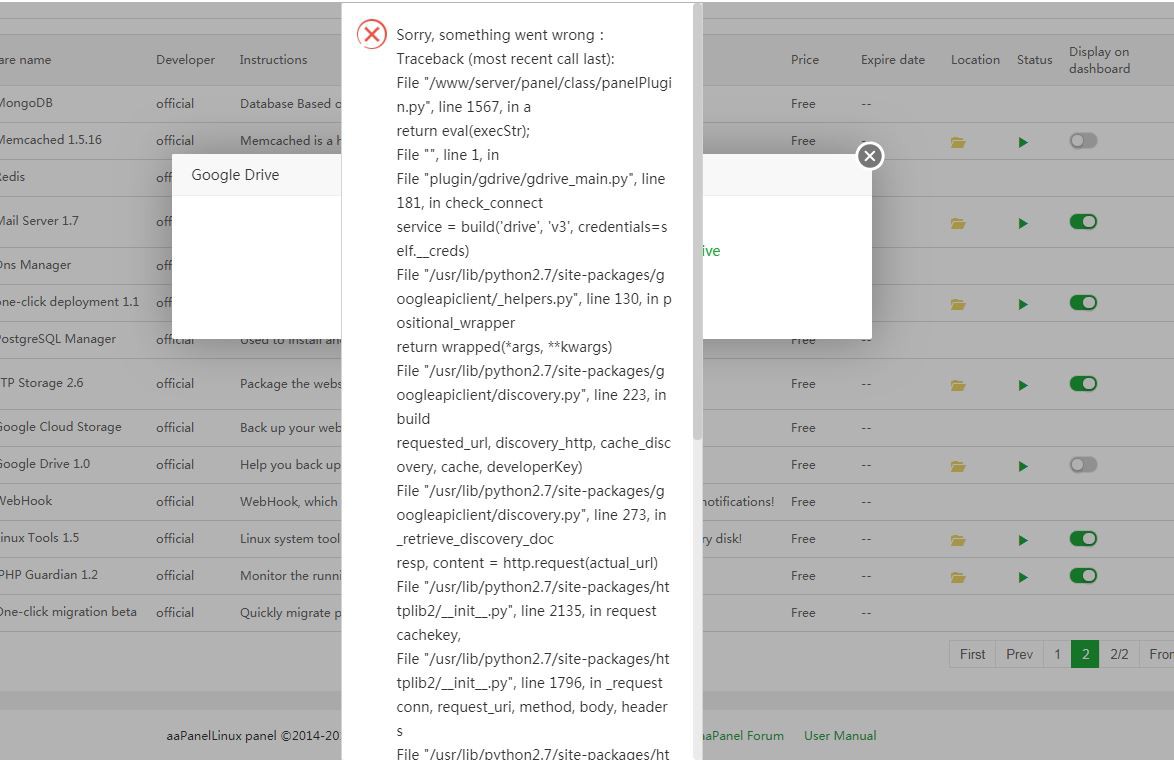The image size is (1174, 760).
Task: Disable Mail Server dashboard display toggle
Action: pyautogui.click(x=1083, y=222)
